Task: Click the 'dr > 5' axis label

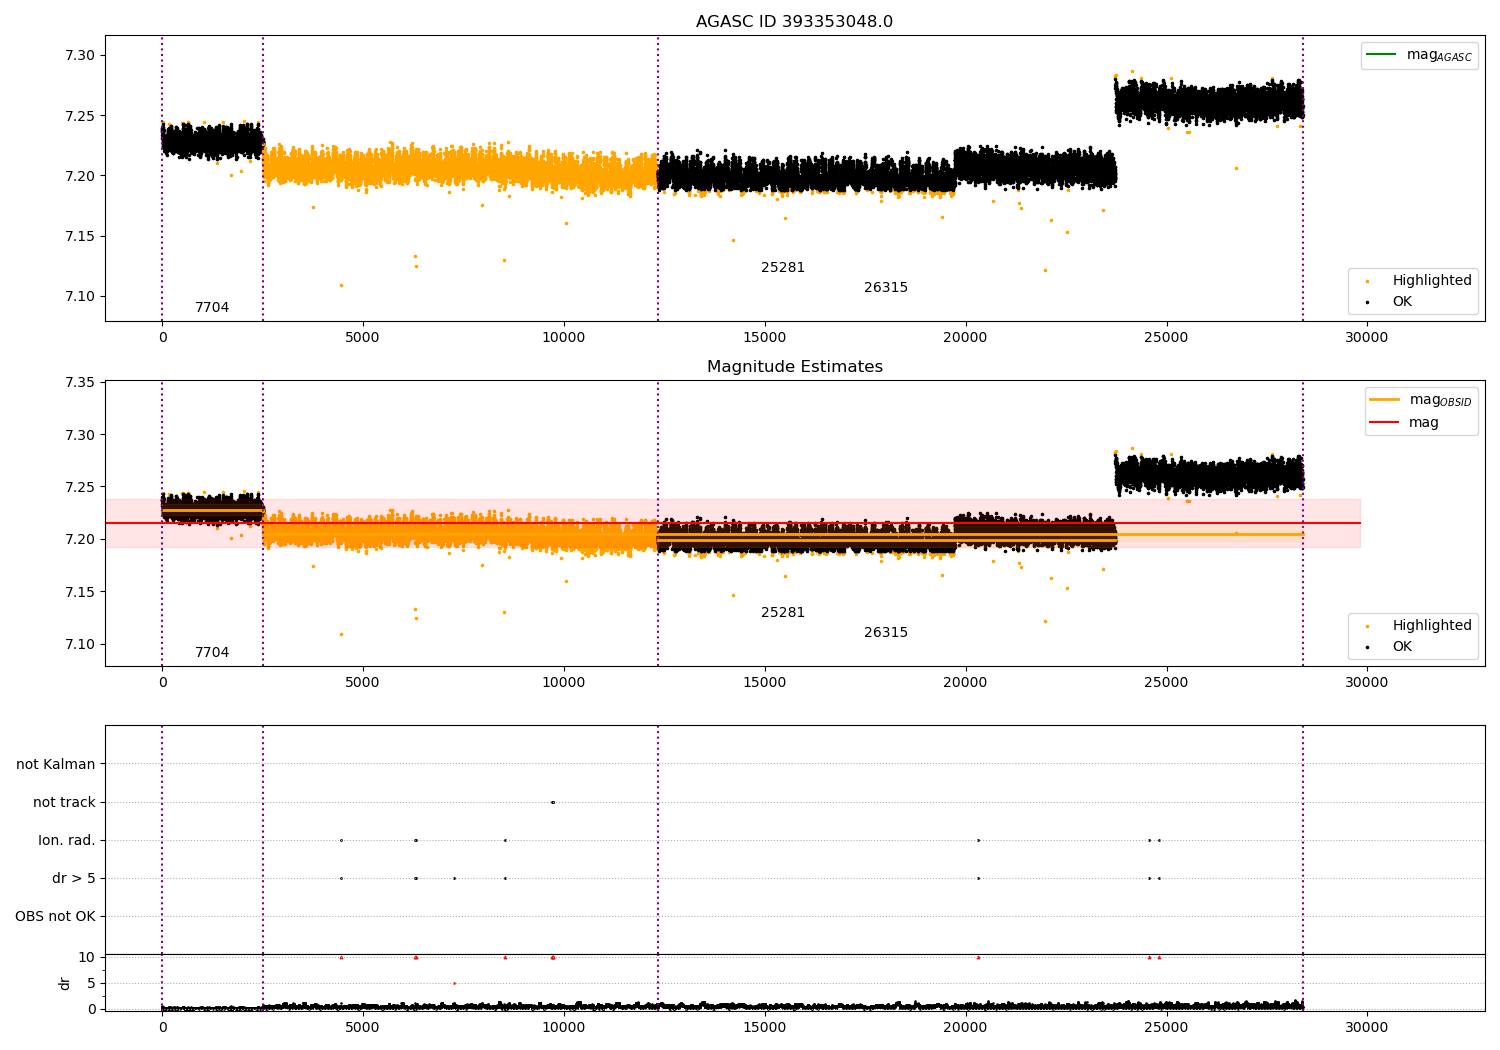Action: tap(74, 878)
